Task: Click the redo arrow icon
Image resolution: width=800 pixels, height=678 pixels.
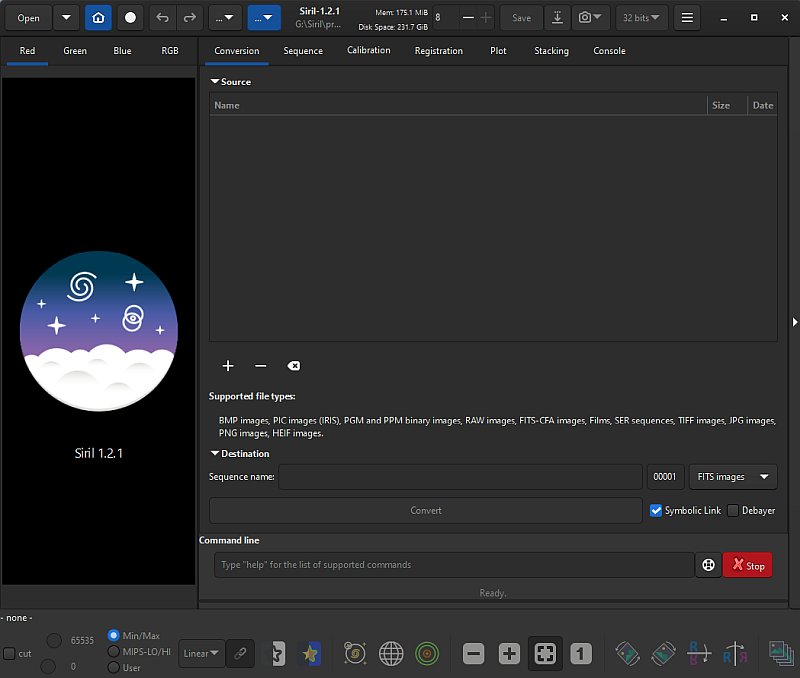Action: coord(190,18)
